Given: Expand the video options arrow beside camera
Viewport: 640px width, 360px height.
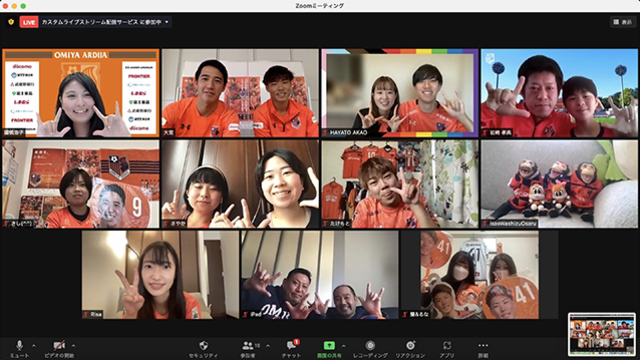Looking at the screenshot, I should click(x=73, y=346).
